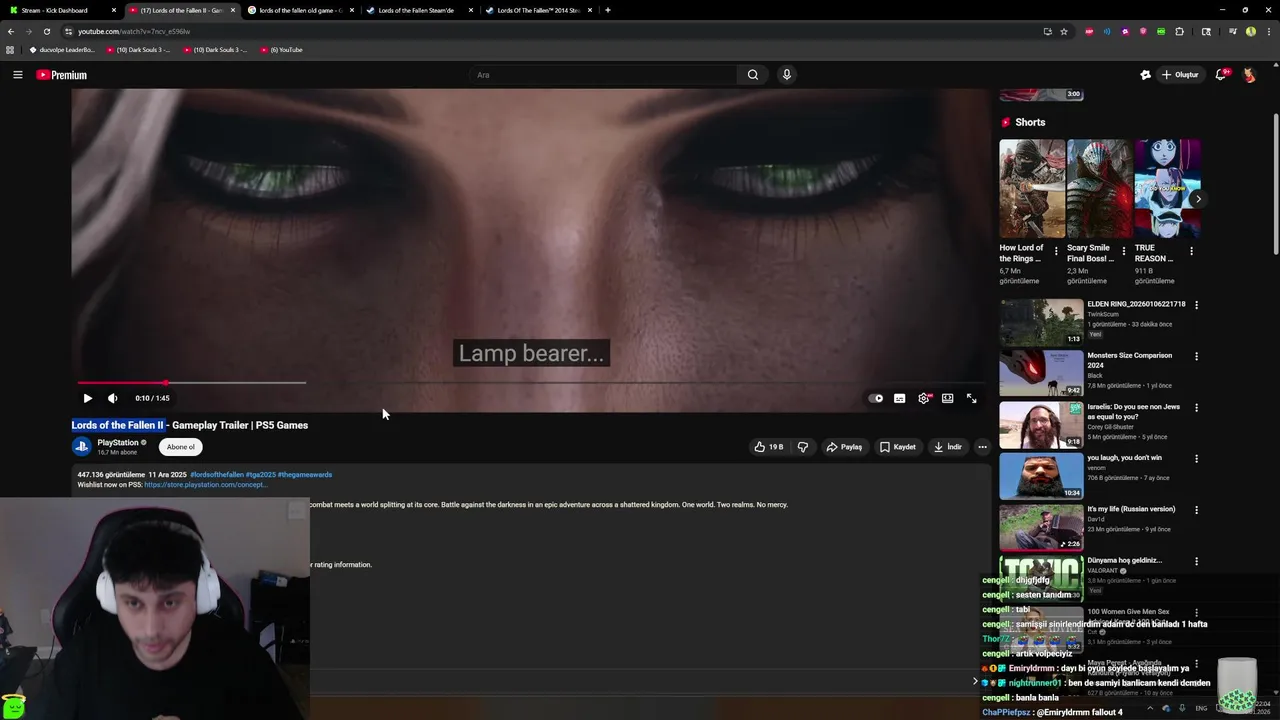
Task: Open TRUE REASON Short thumbnail
Action: pos(1167,188)
